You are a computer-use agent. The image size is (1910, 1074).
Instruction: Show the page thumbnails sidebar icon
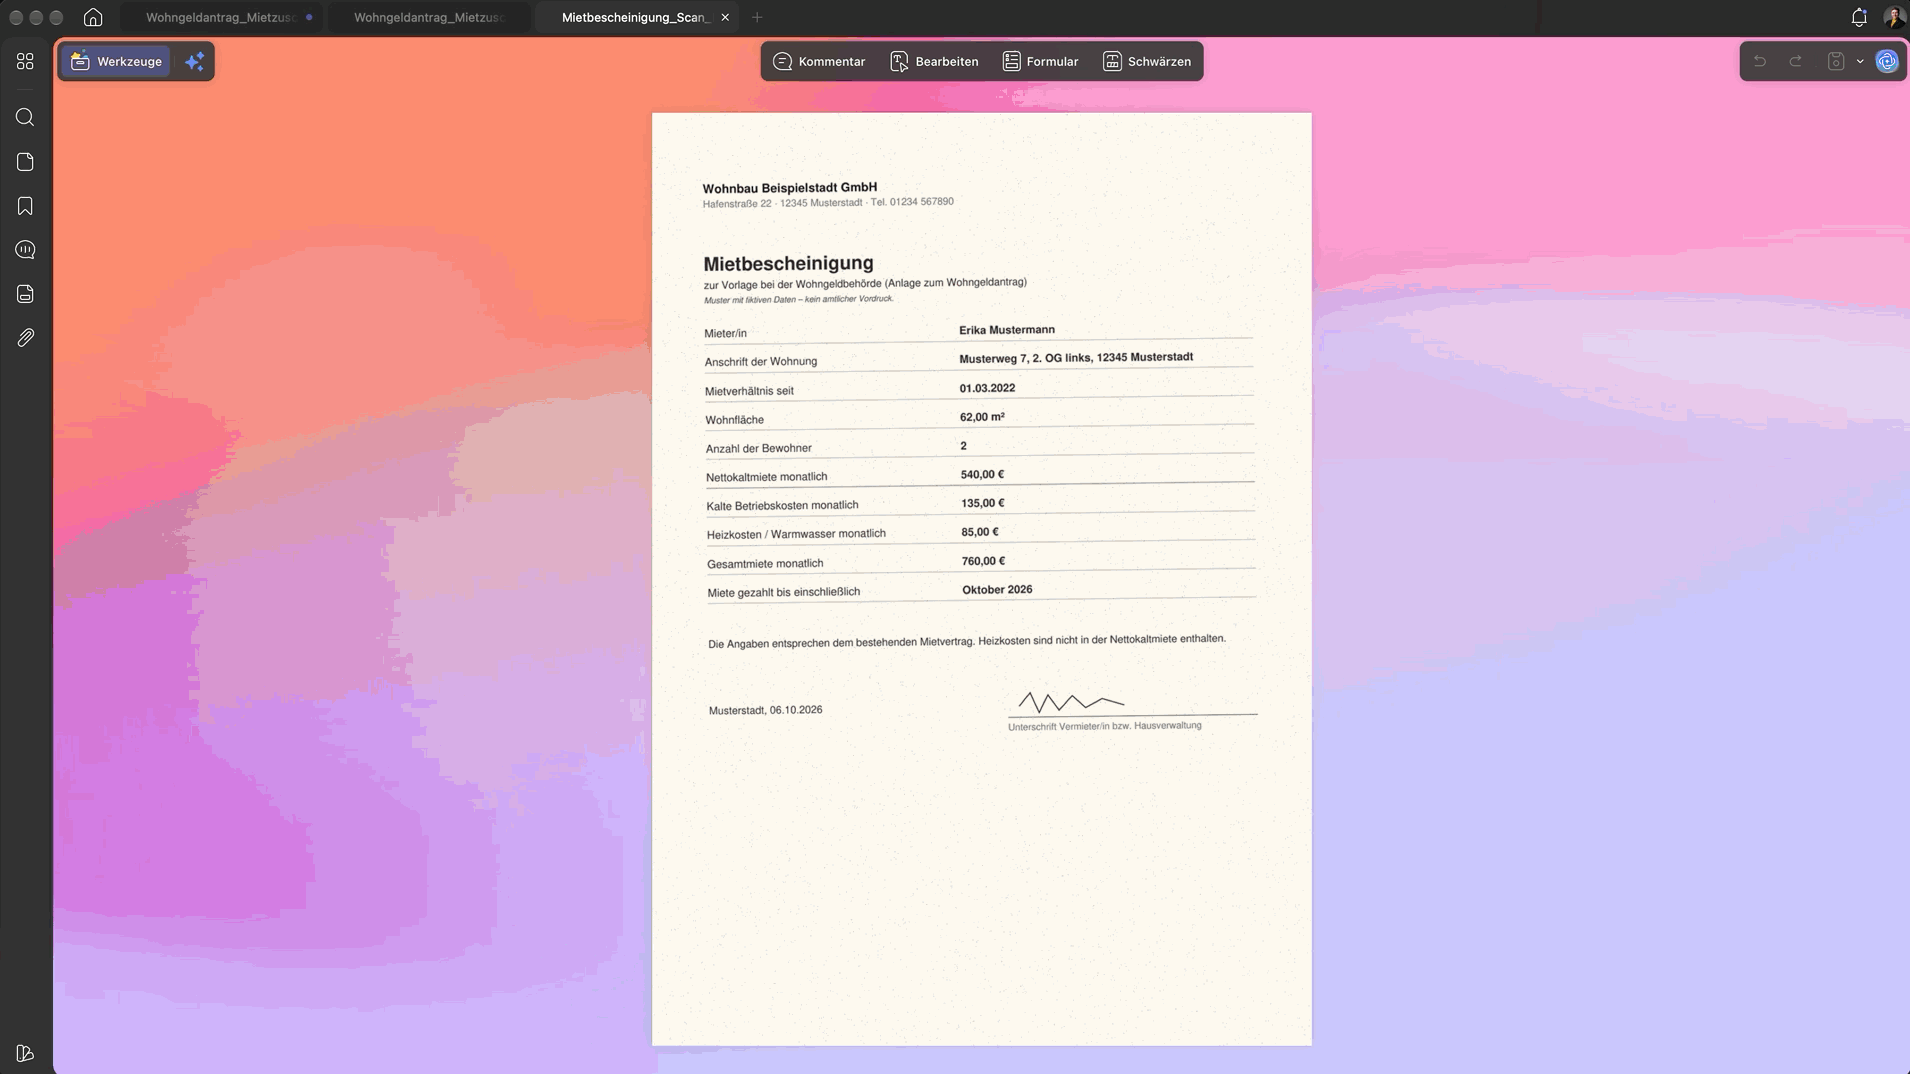pos(25,162)
